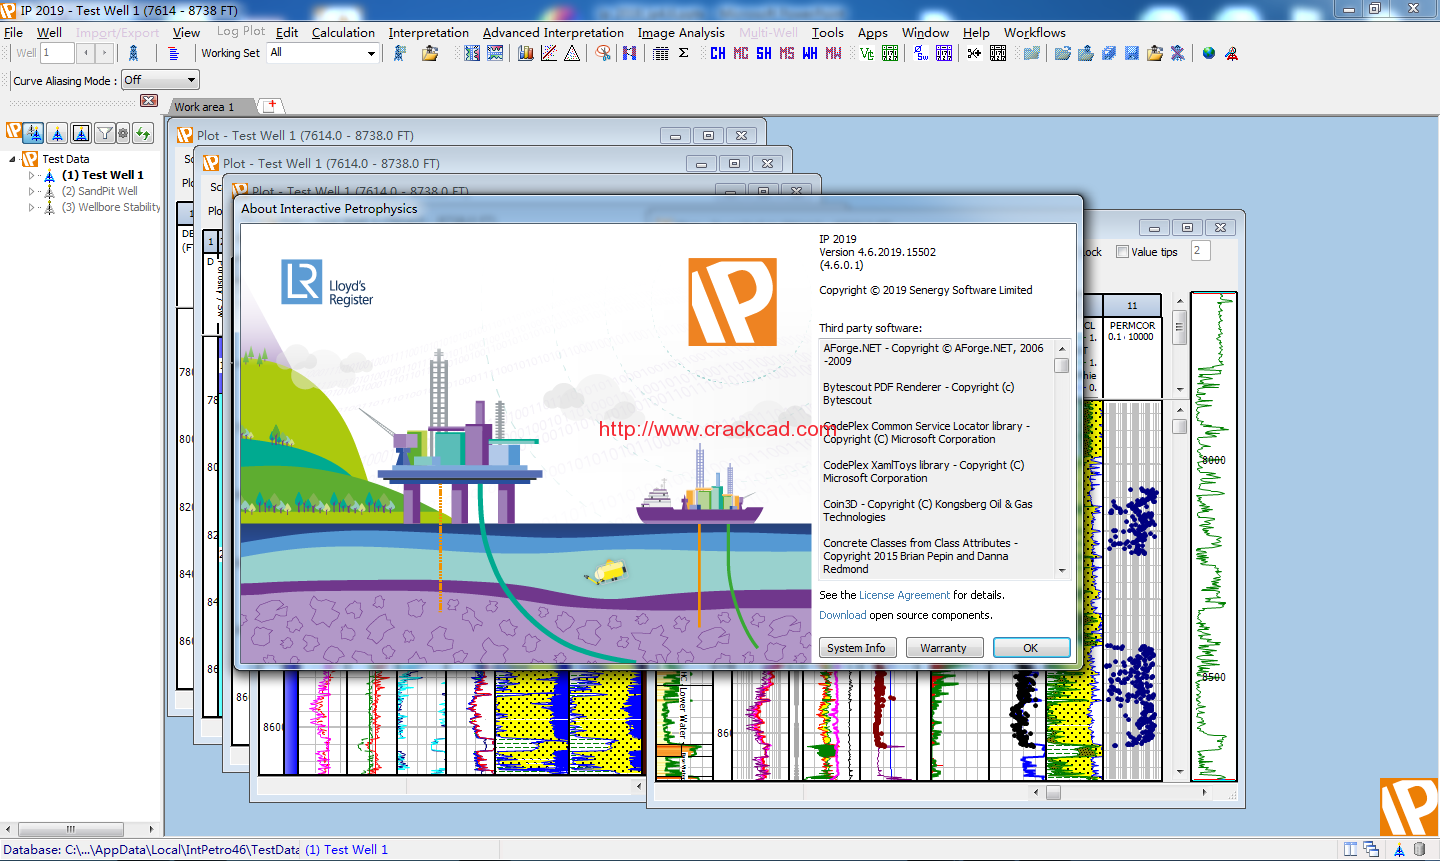Click the well derrick icon beside the Well stepper
The height and width of the screenshot is (861, 1440).
tap(133, 53)
